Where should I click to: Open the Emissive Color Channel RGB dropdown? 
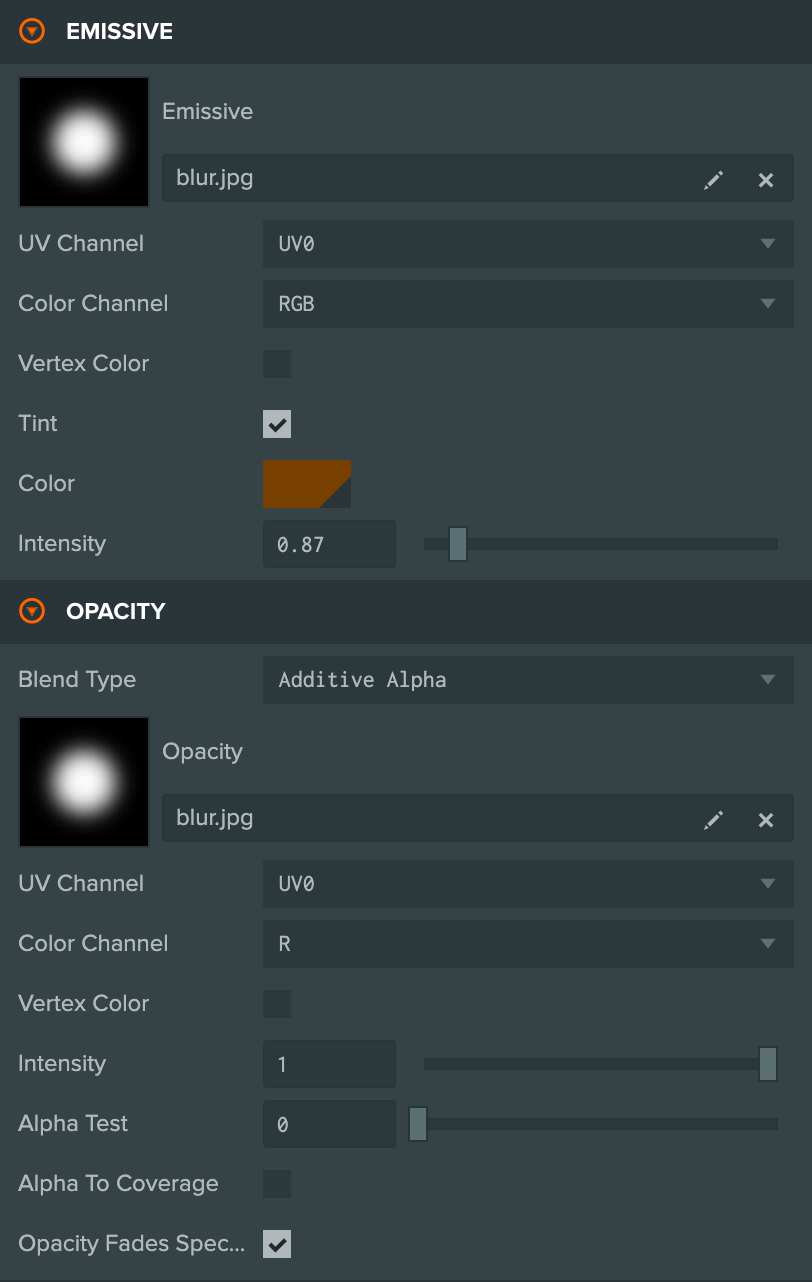pyautogui.click(x=528, y=304)
